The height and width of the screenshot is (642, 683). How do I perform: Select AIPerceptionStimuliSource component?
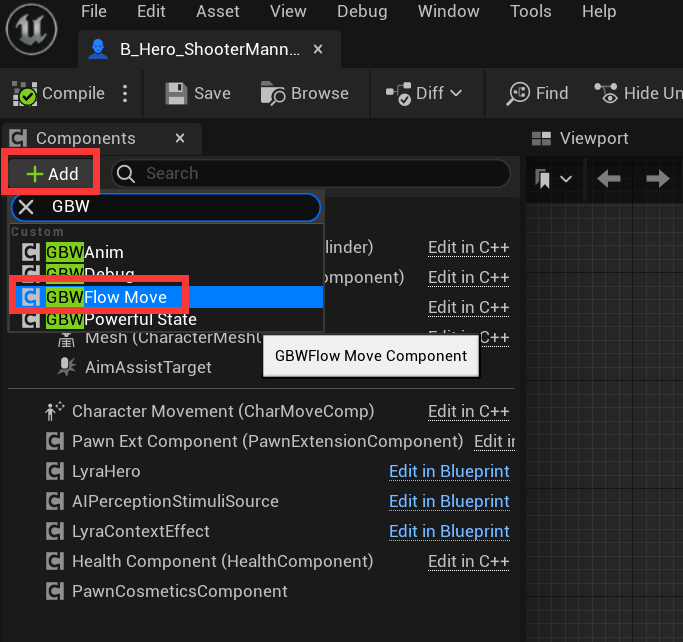175,502
